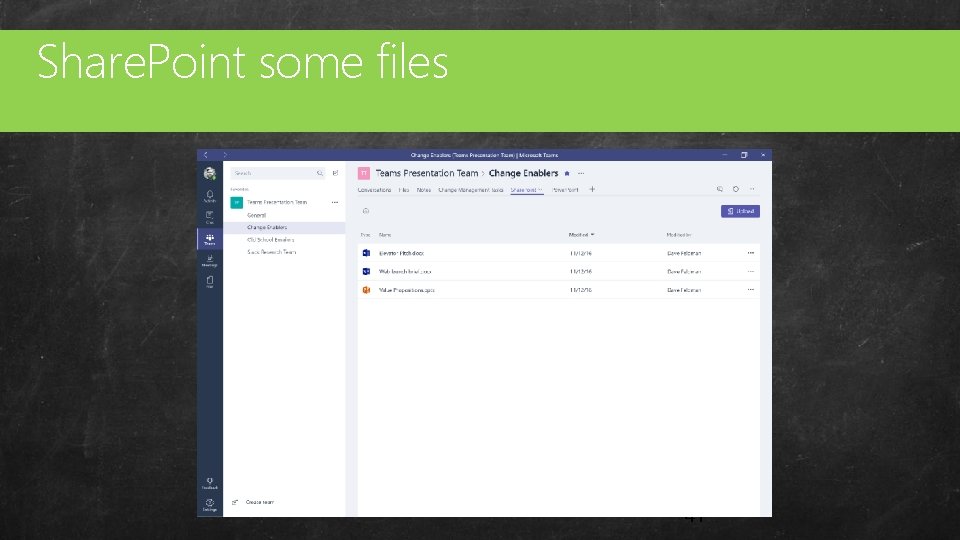Screen dimensions: 960x540
Task: Open the Value Propositions.pptx file
Action: point(407,290)
